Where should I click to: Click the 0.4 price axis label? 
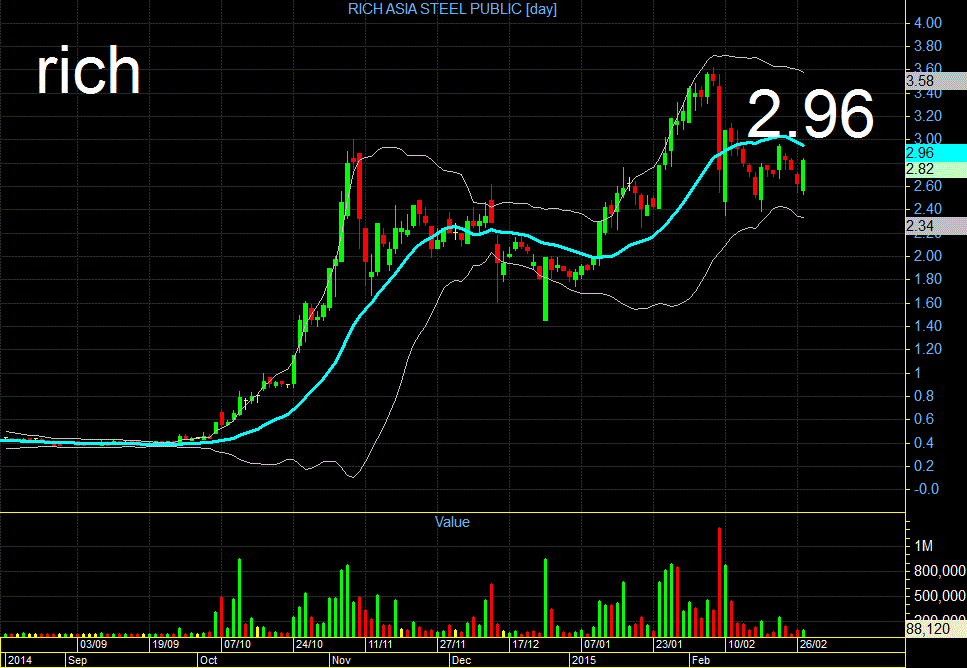pyautogui.click(x=924, y=442)
